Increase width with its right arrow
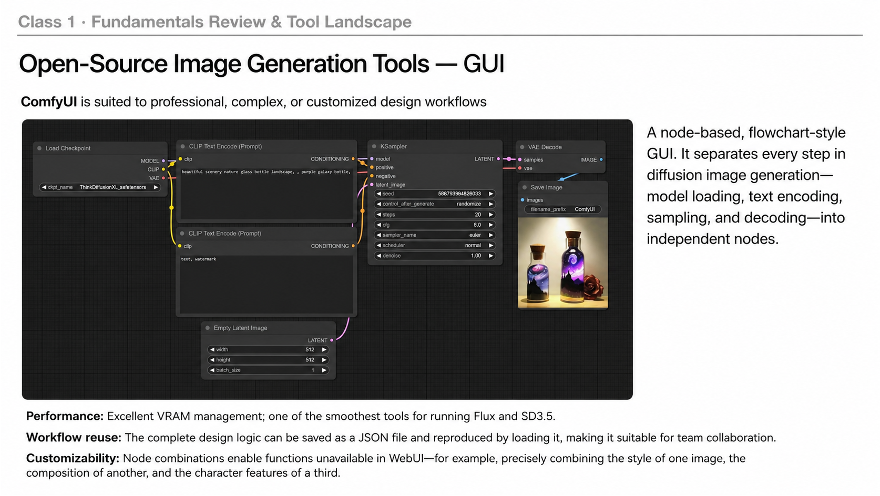 point(324,350)
